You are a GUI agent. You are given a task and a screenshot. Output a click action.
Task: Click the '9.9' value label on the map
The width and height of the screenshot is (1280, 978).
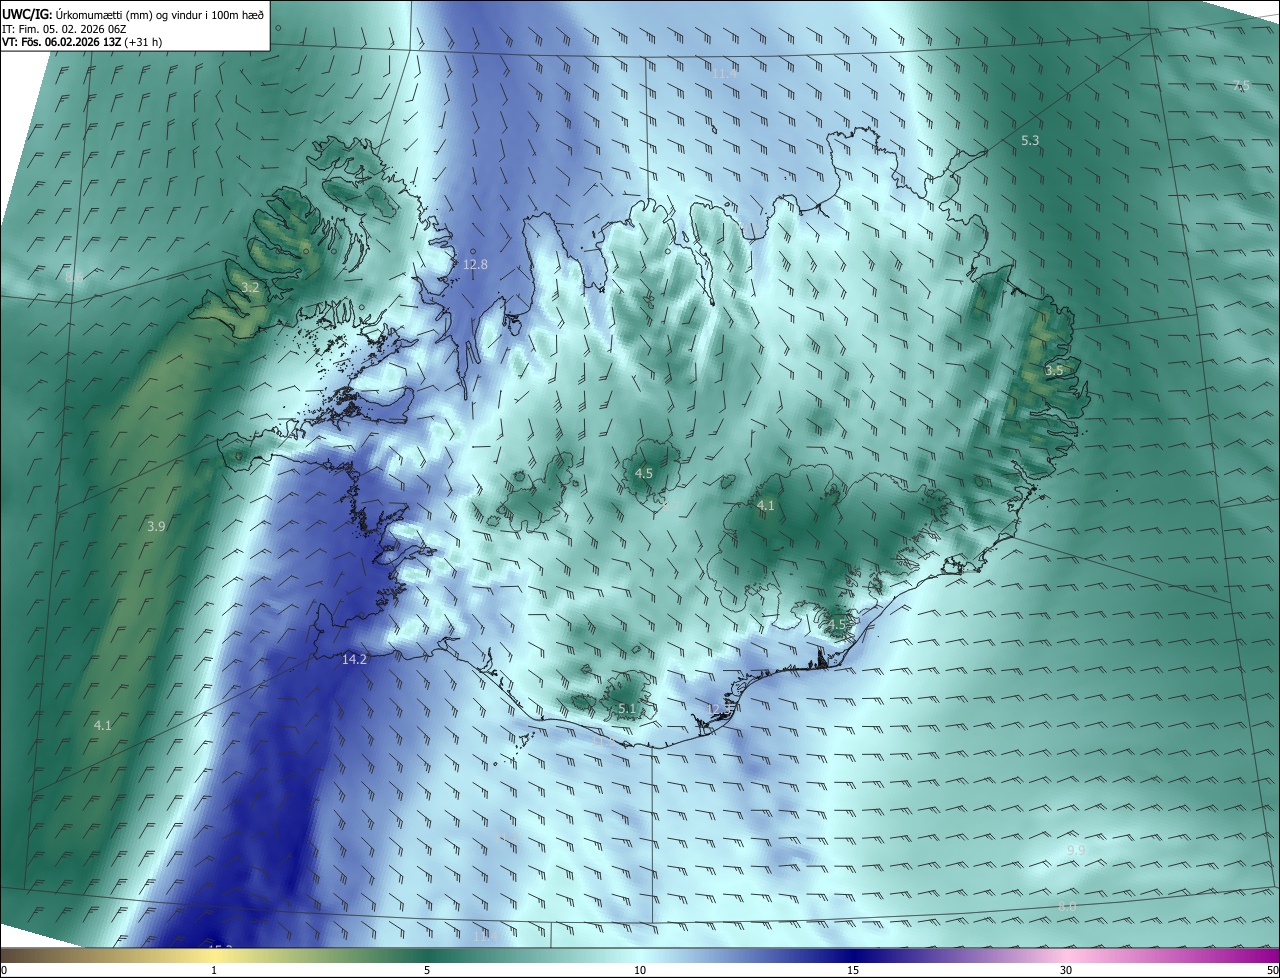tap(1076, 850)
